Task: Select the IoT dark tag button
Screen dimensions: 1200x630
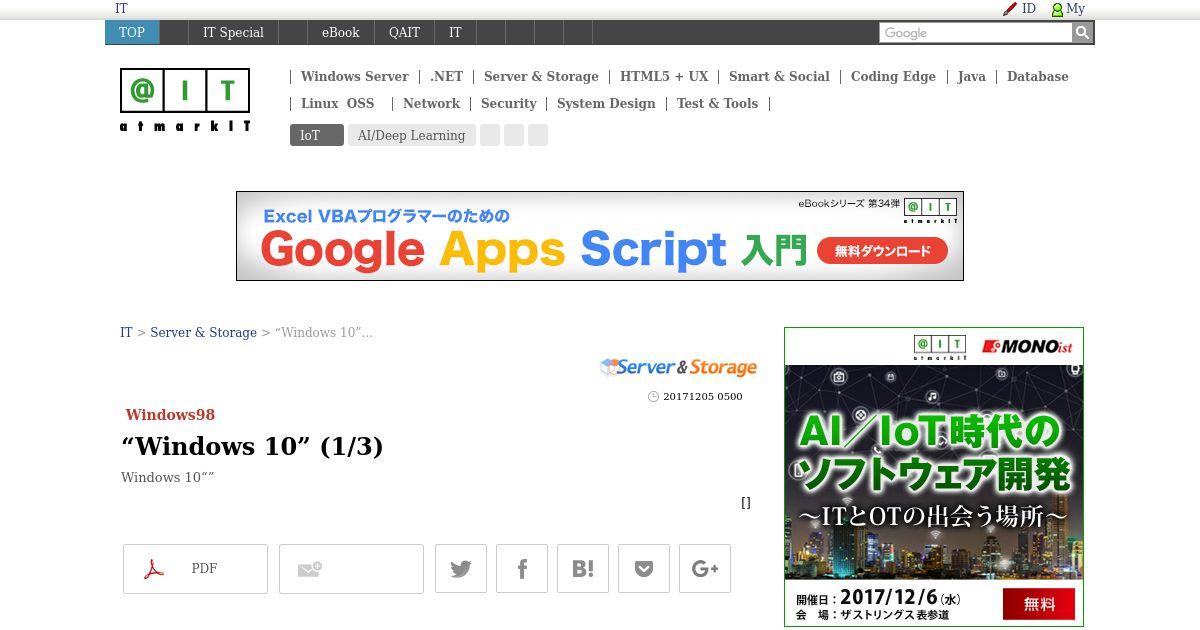Action: [x=316, y=135]
